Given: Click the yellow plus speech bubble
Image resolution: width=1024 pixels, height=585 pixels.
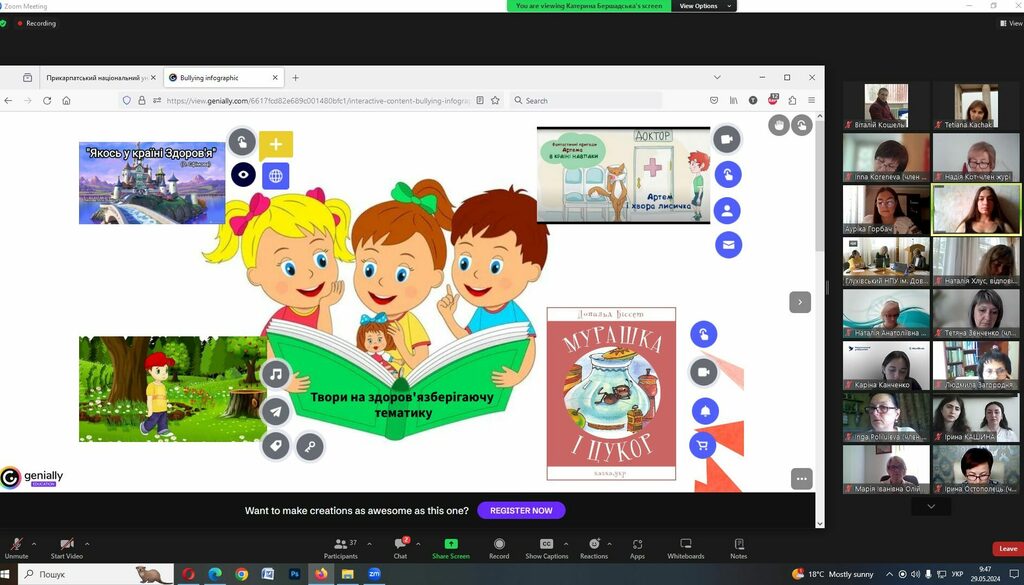Looking at the screenshot, I should (276, 144).
